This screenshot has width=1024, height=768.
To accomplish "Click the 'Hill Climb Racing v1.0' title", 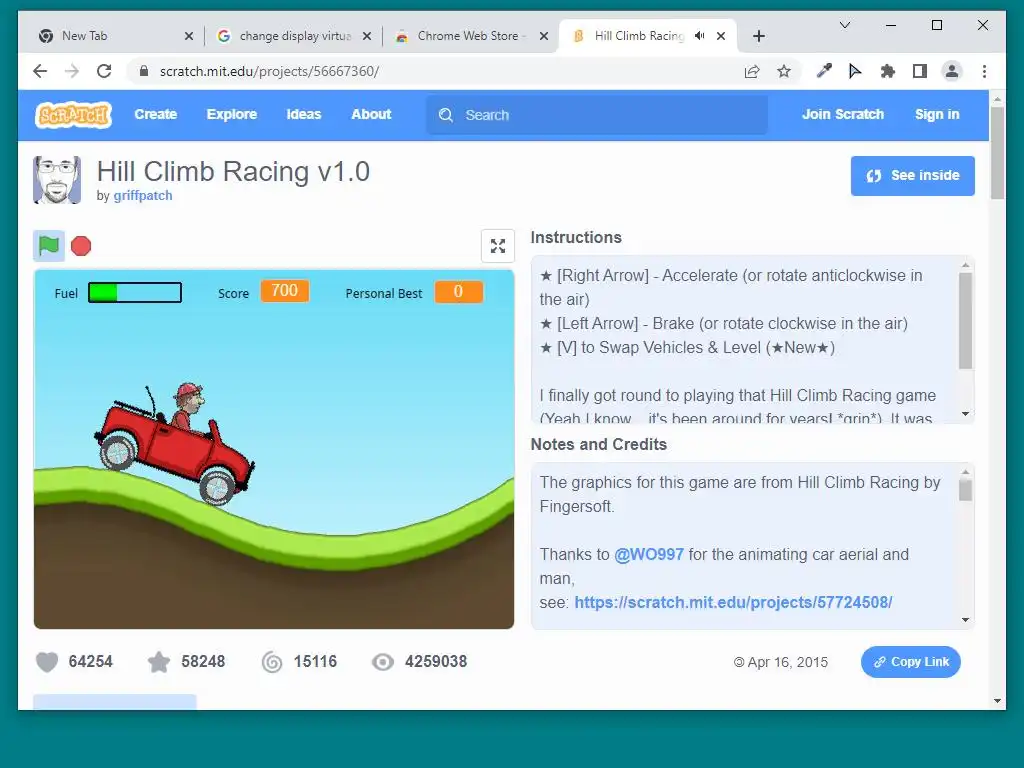I will coord(233,172).
